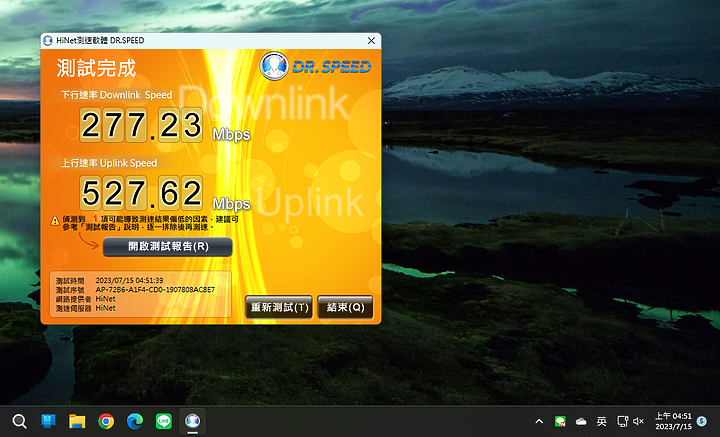Launch Microsoft Edge from the taskbar
Screen dimensions: 720x437
point(135,421)
